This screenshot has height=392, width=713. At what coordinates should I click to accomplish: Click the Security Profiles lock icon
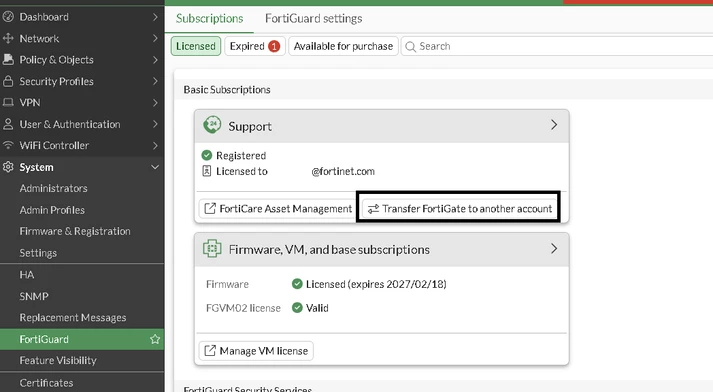coord(8,81)
